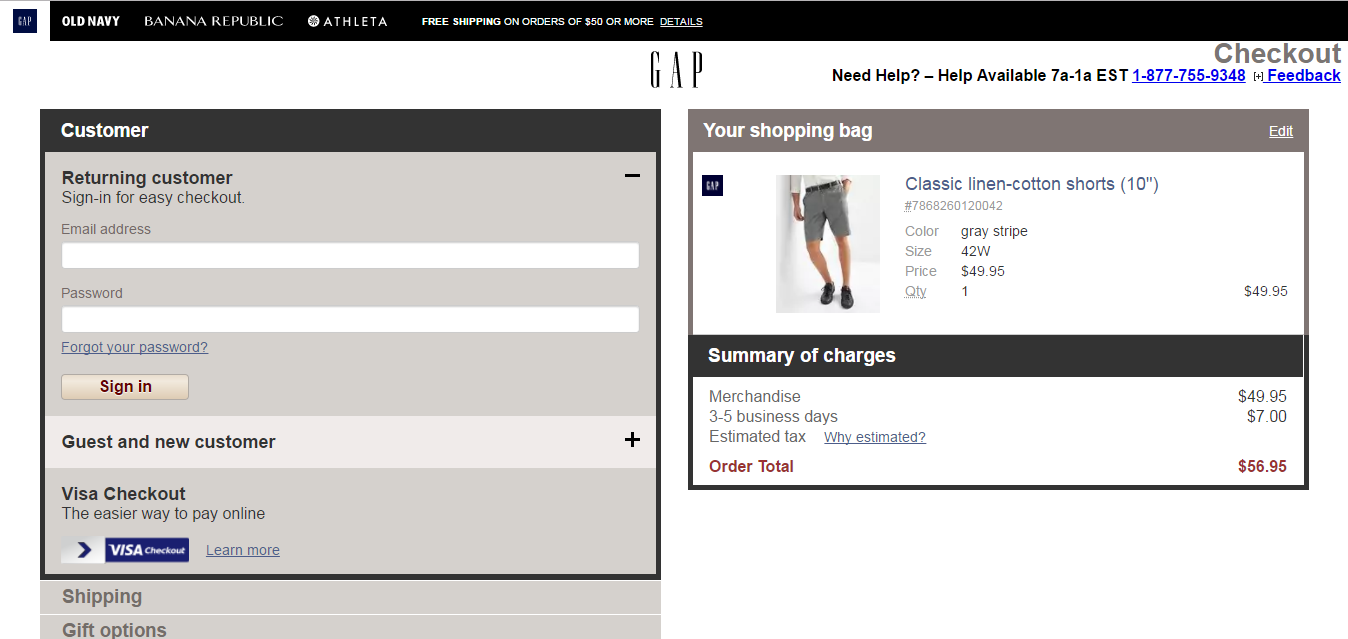1348x639 pixels.
Task: Collapse Returning customer section with minus icon
Action: pos(632,176)
